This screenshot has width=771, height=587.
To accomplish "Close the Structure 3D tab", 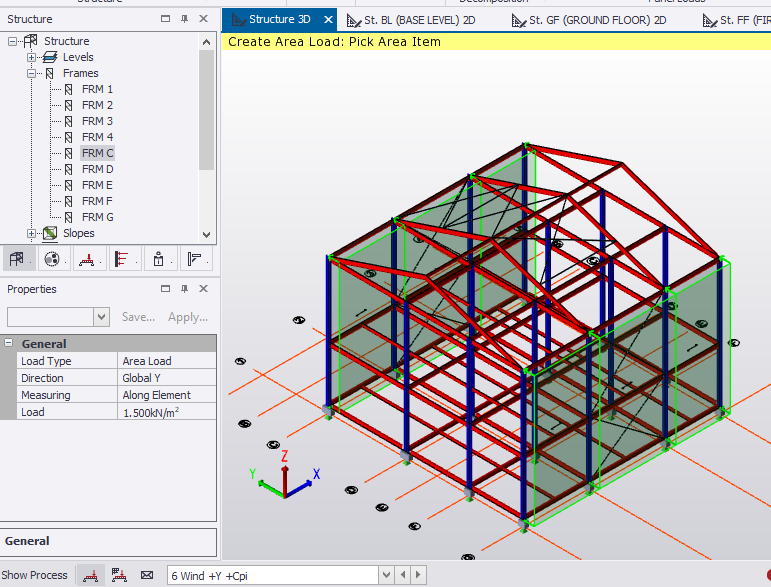I will click(328, 20).
